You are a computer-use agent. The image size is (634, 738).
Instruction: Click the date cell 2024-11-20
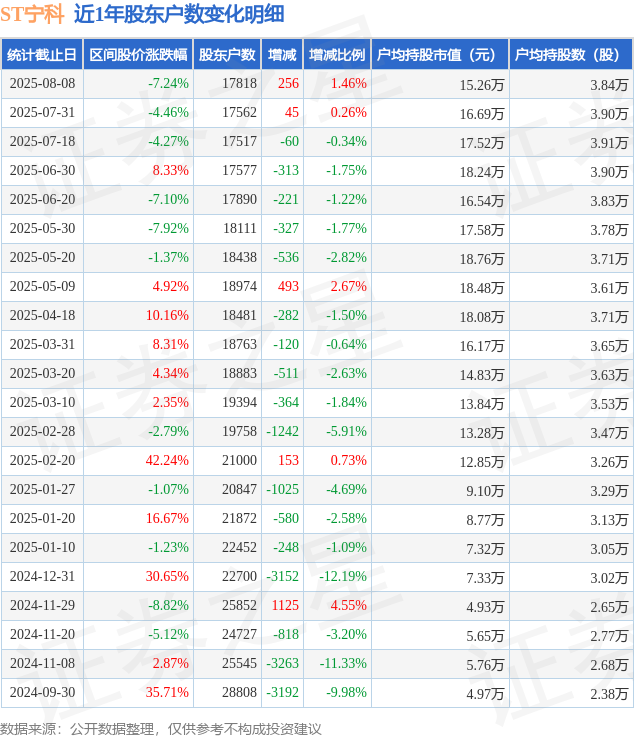pyautogui.click(x=42, y=634)
